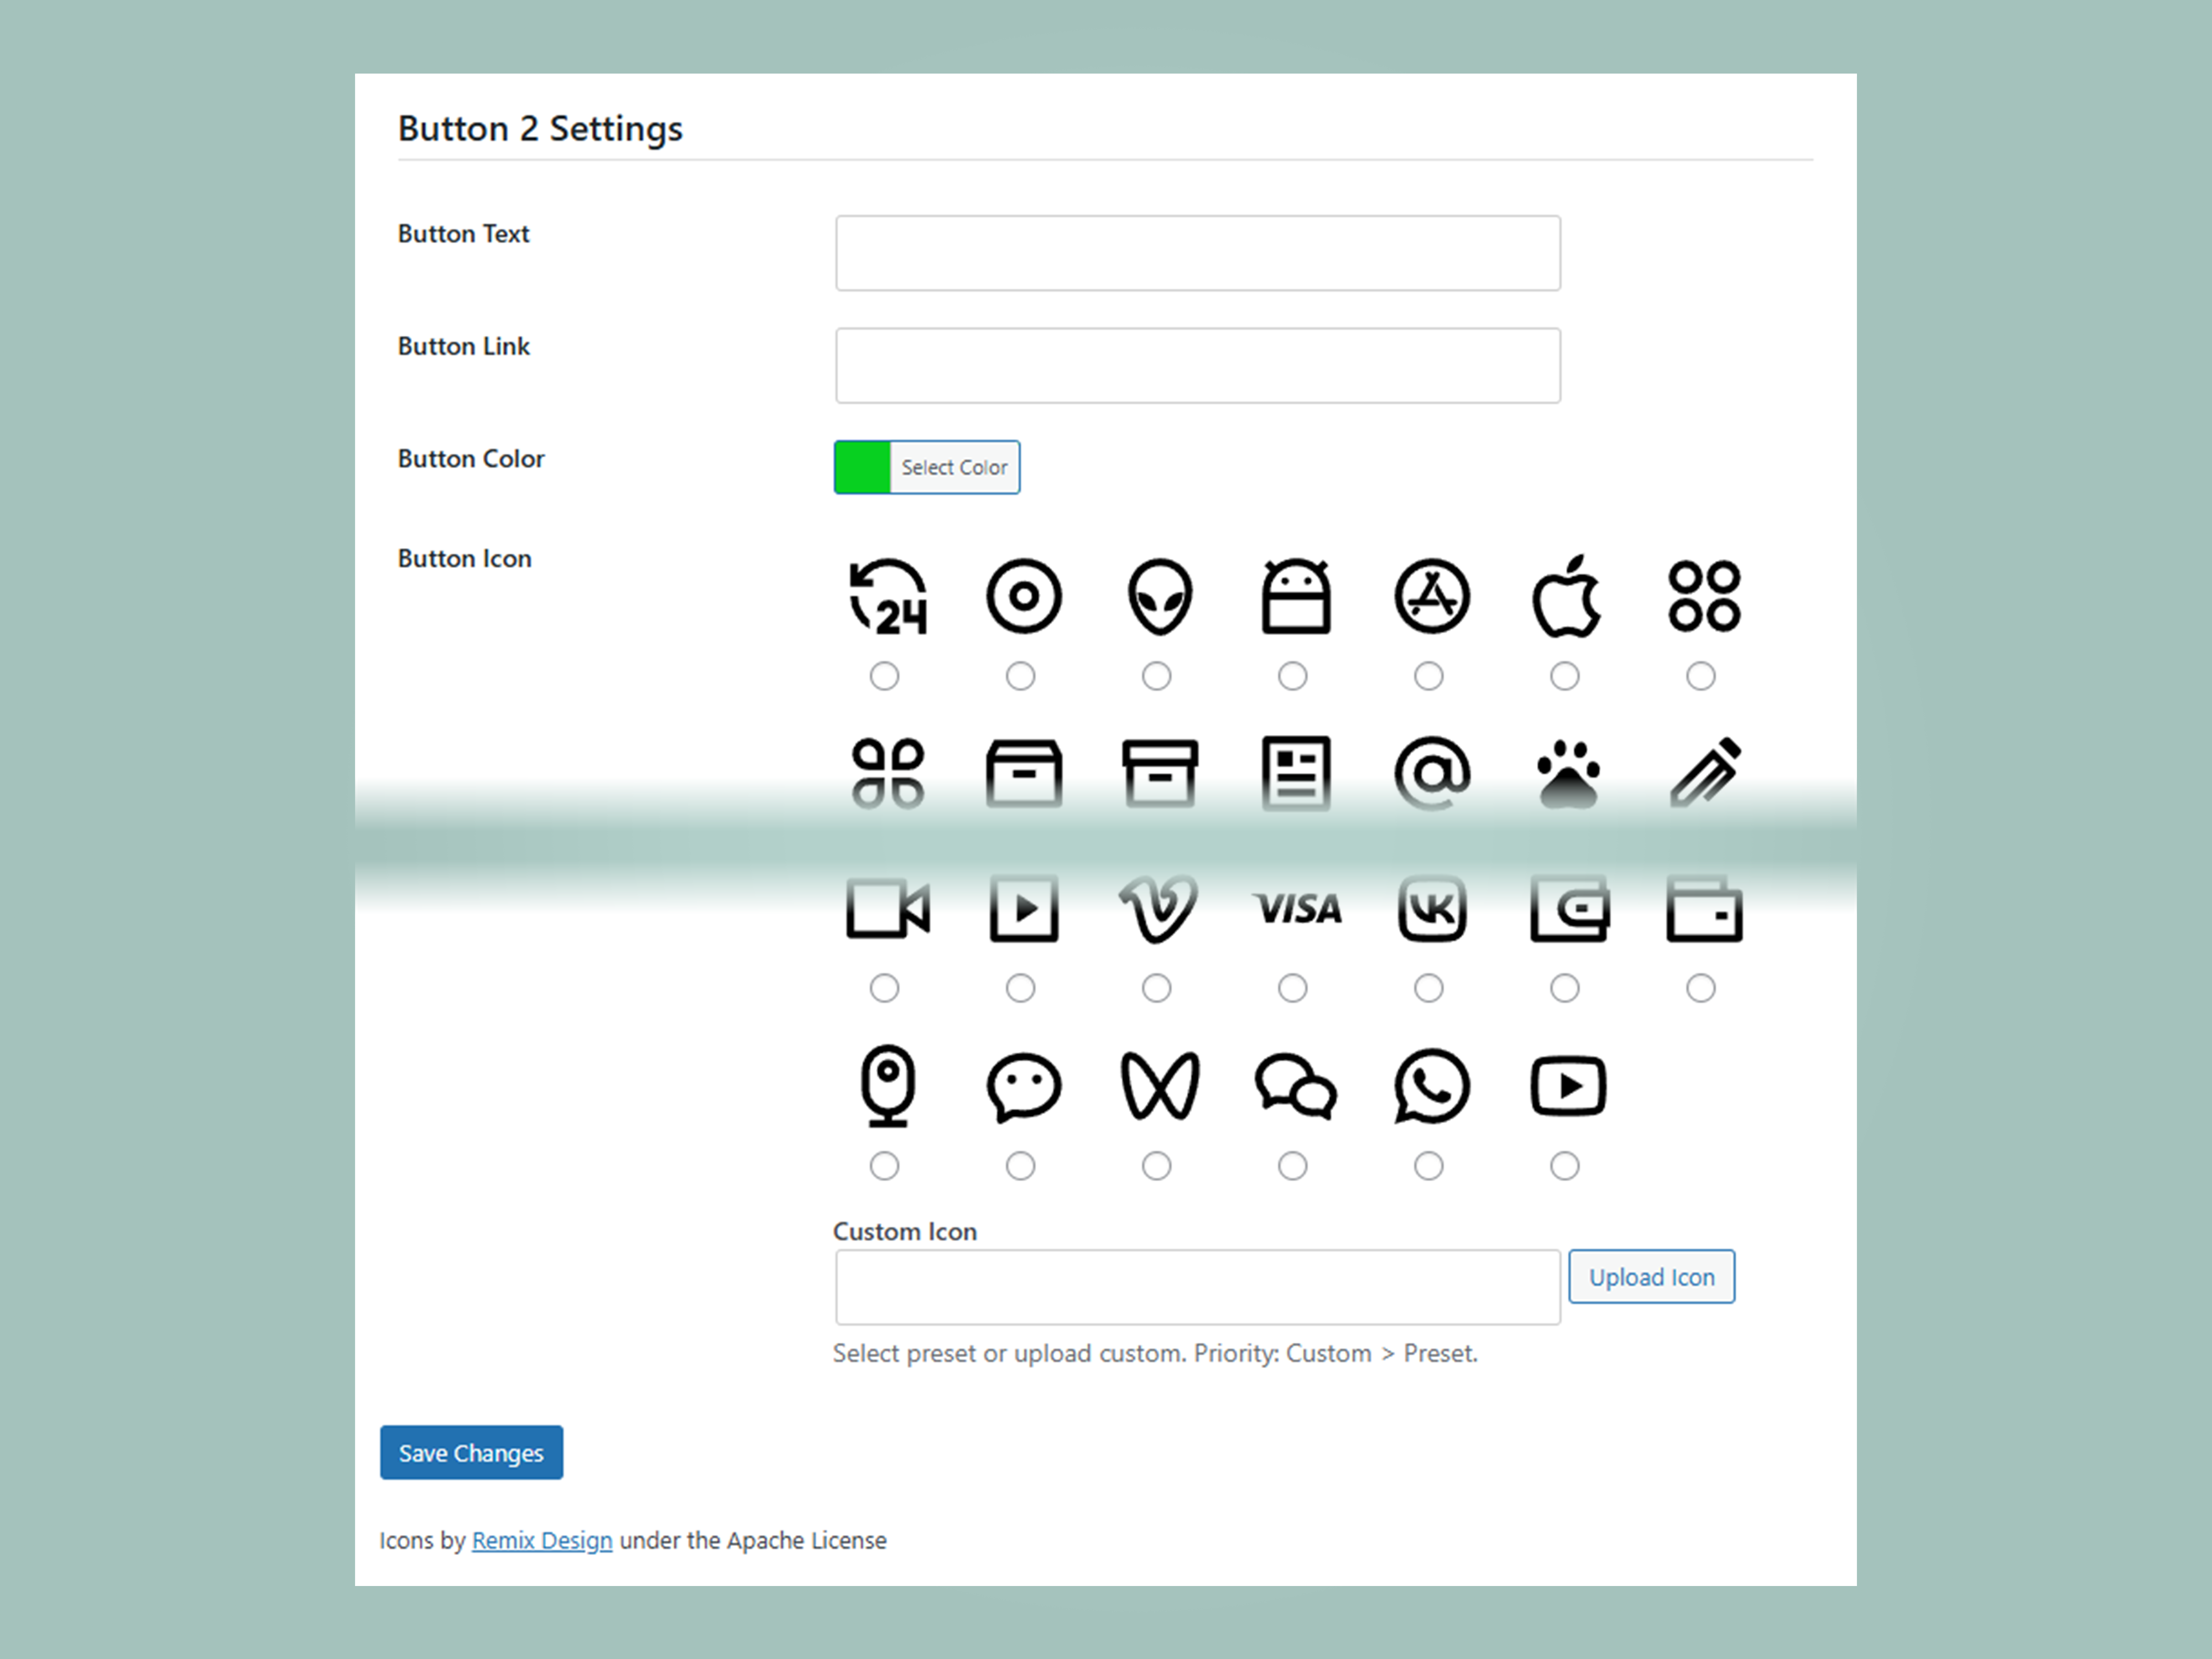Pick the Apple logo icon
2212x1659 pixels.
point(1567,597)
